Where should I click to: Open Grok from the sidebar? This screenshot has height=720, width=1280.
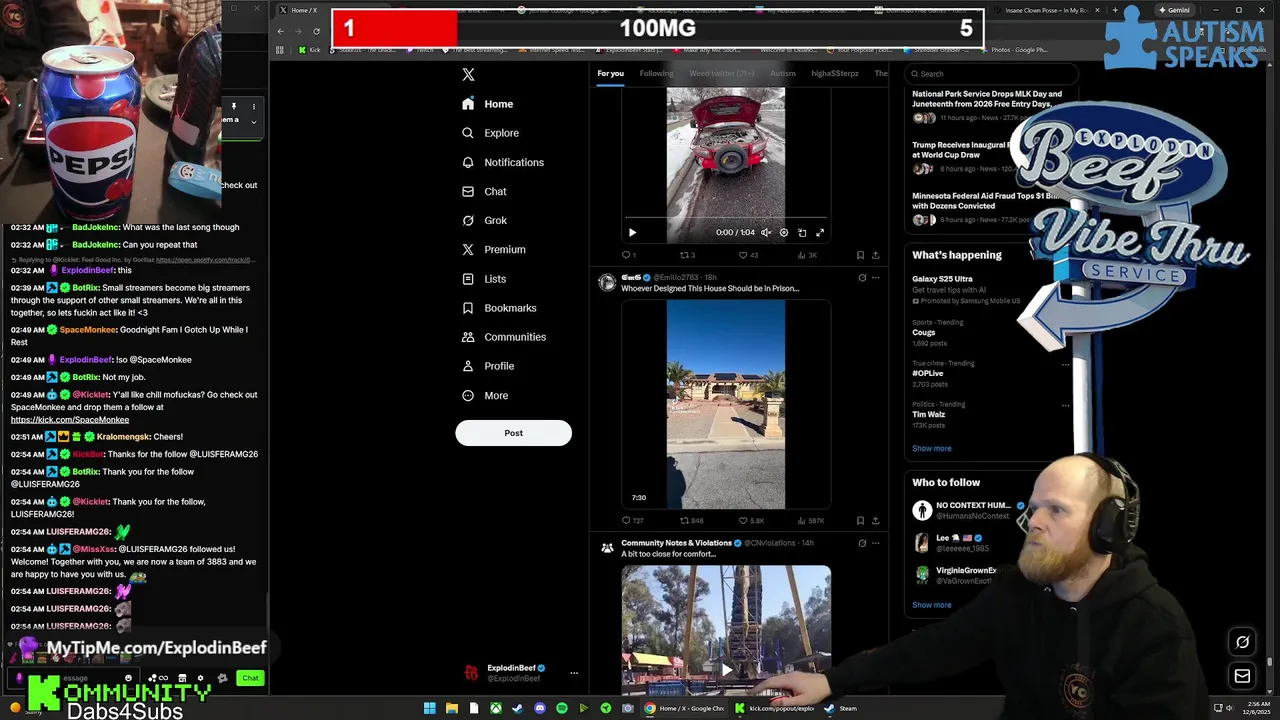(484, 220)
